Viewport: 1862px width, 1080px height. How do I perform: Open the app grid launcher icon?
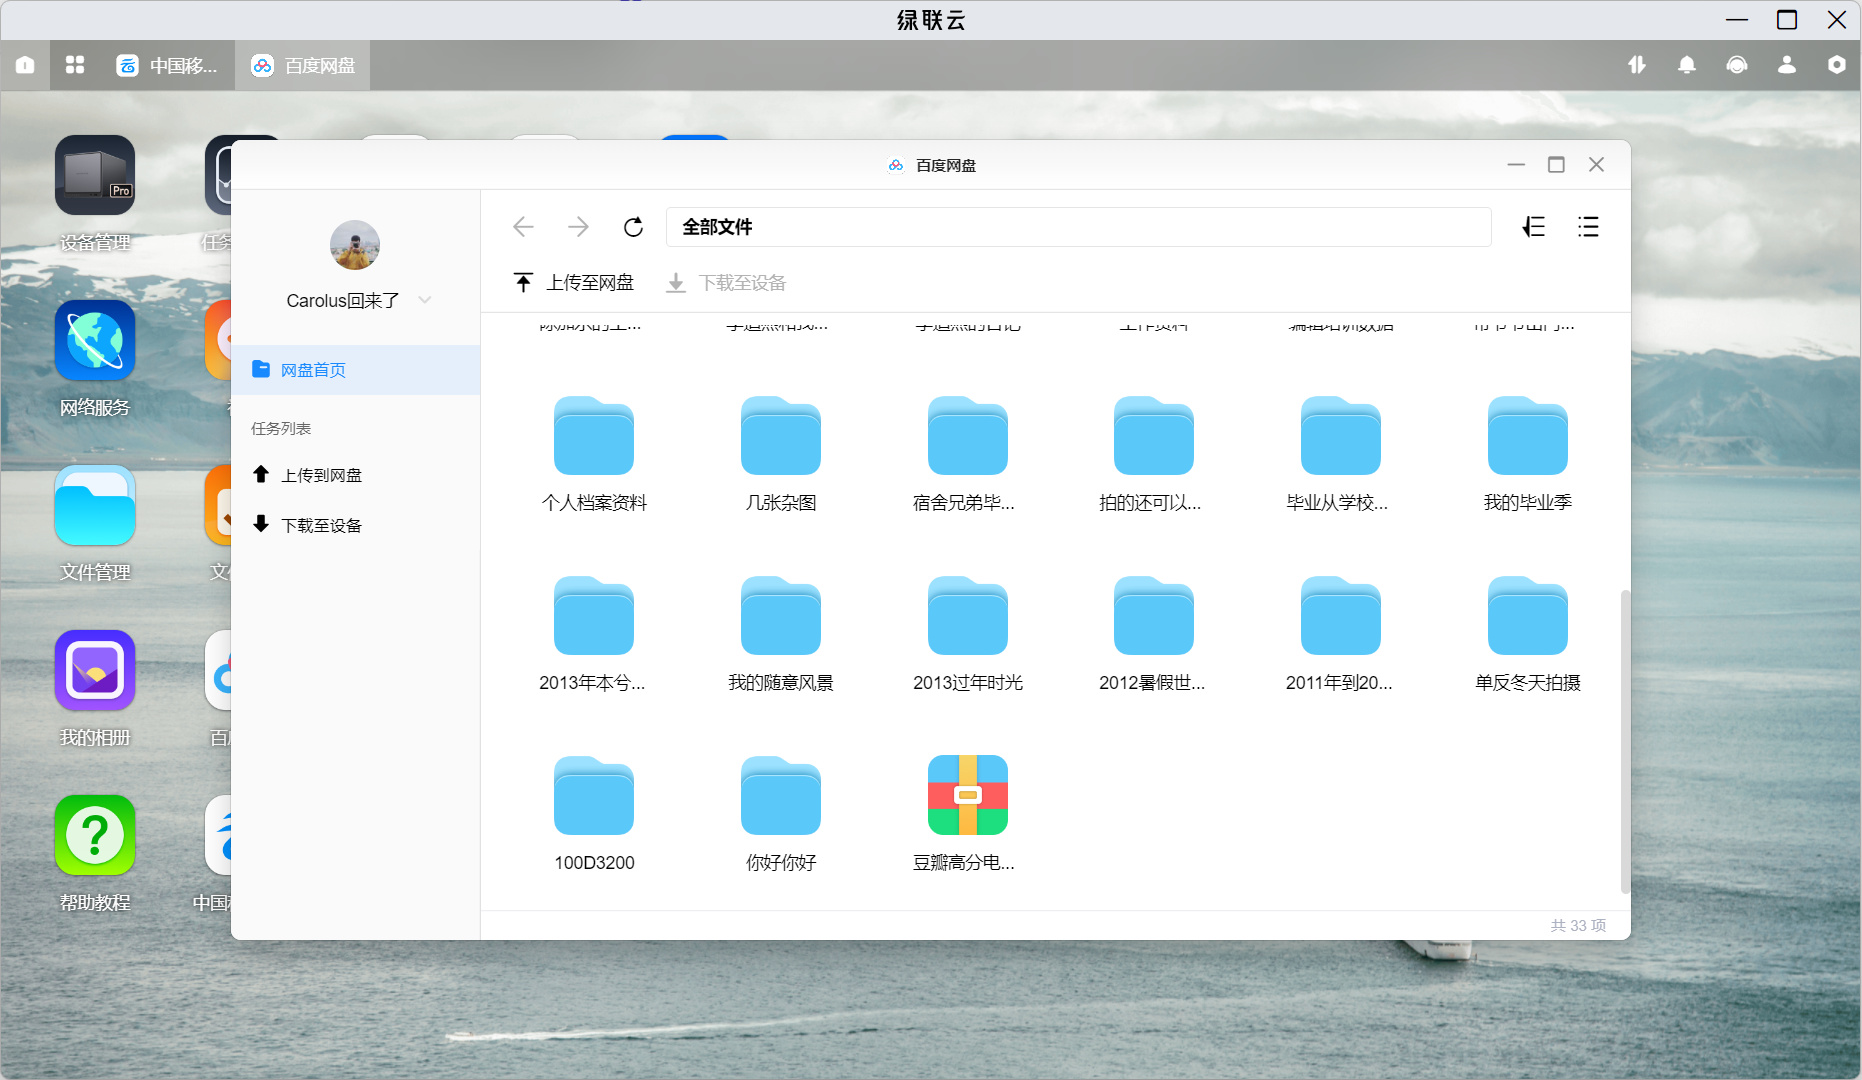point(75,65)
